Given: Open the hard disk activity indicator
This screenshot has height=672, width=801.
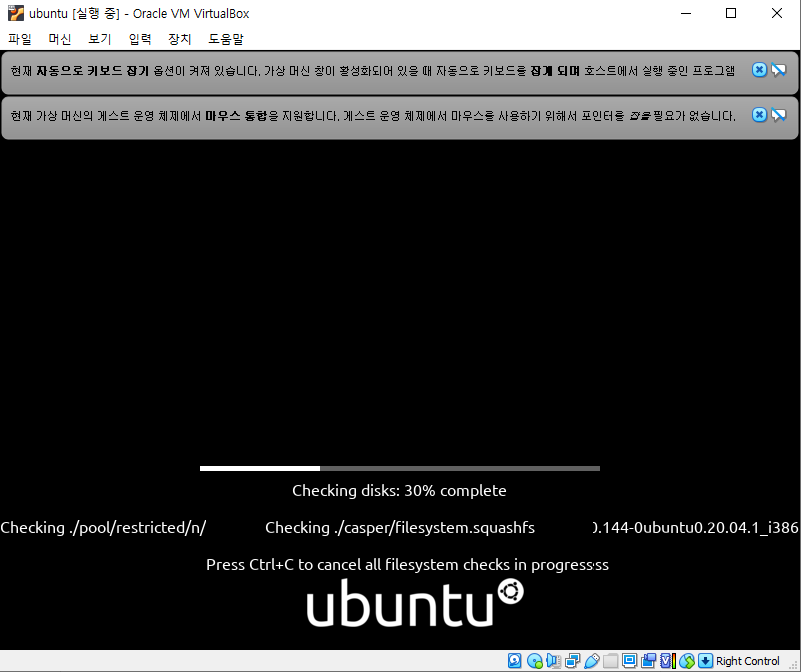Looking at the screenshot, I should [x=514, y=661].
